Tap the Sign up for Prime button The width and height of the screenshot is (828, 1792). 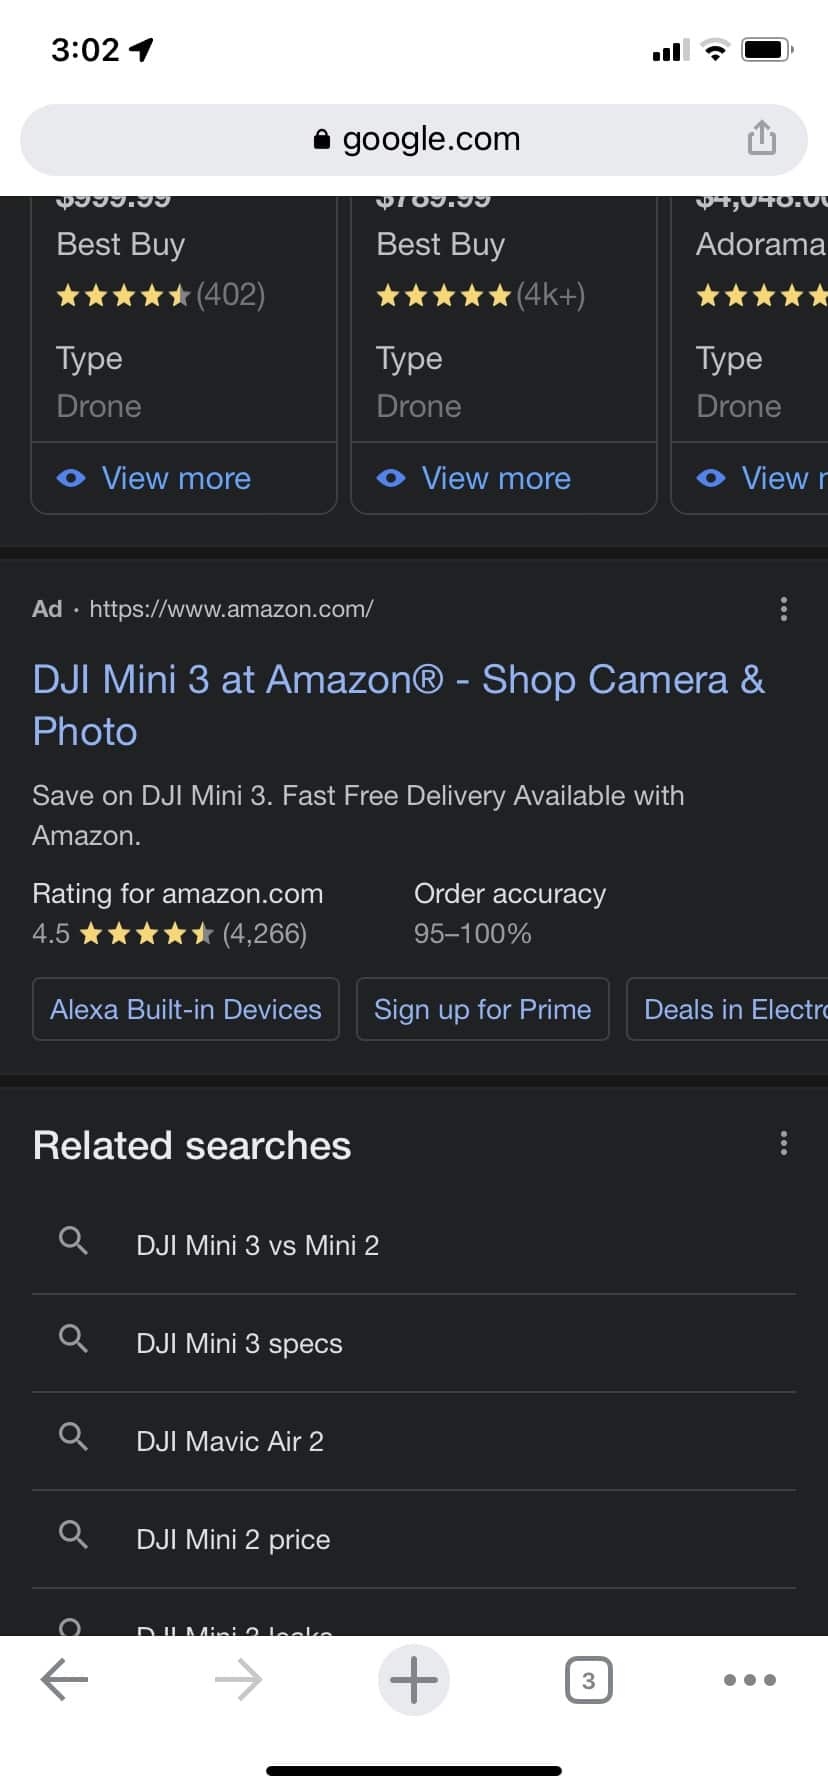pyautogui.click(x=482, y=1009)
